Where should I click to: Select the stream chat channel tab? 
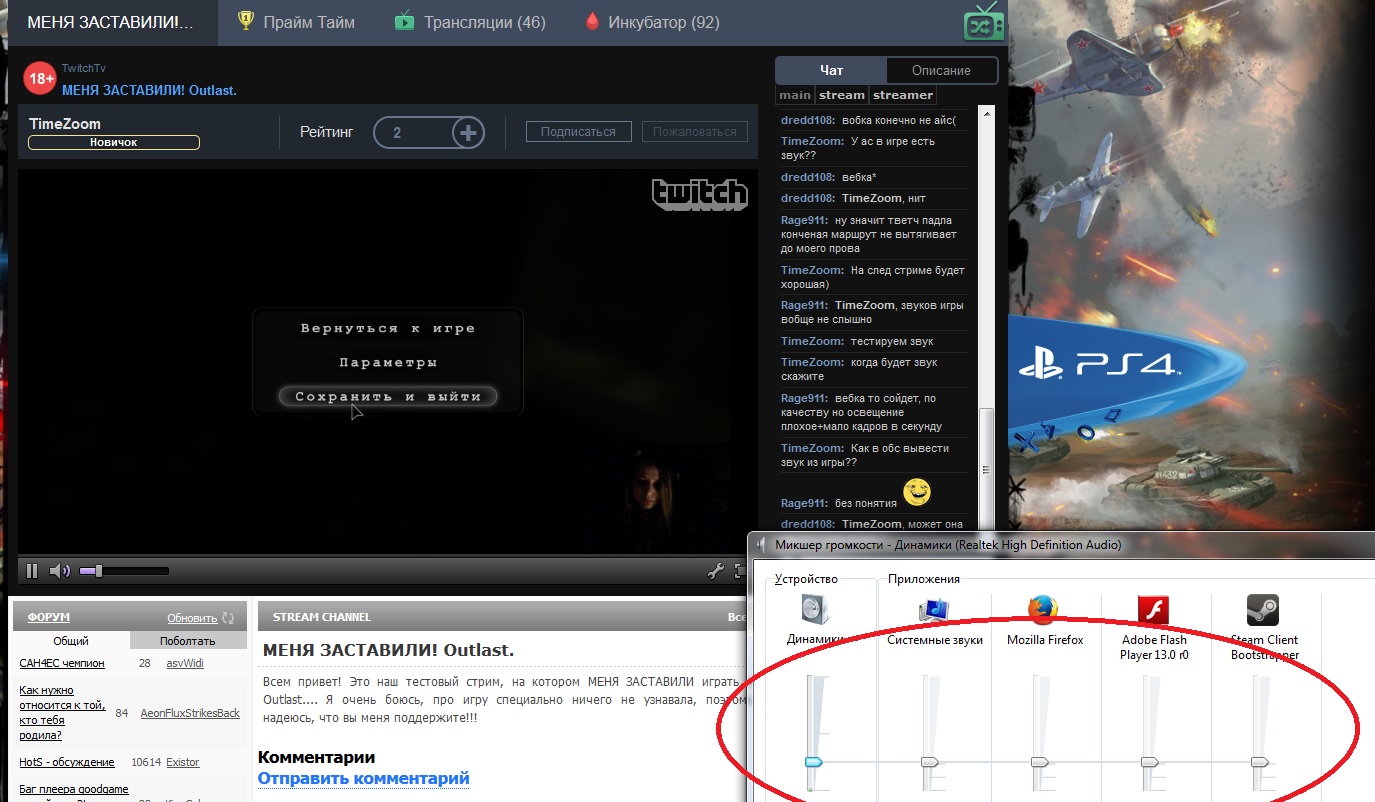click(x=841, y=95)
